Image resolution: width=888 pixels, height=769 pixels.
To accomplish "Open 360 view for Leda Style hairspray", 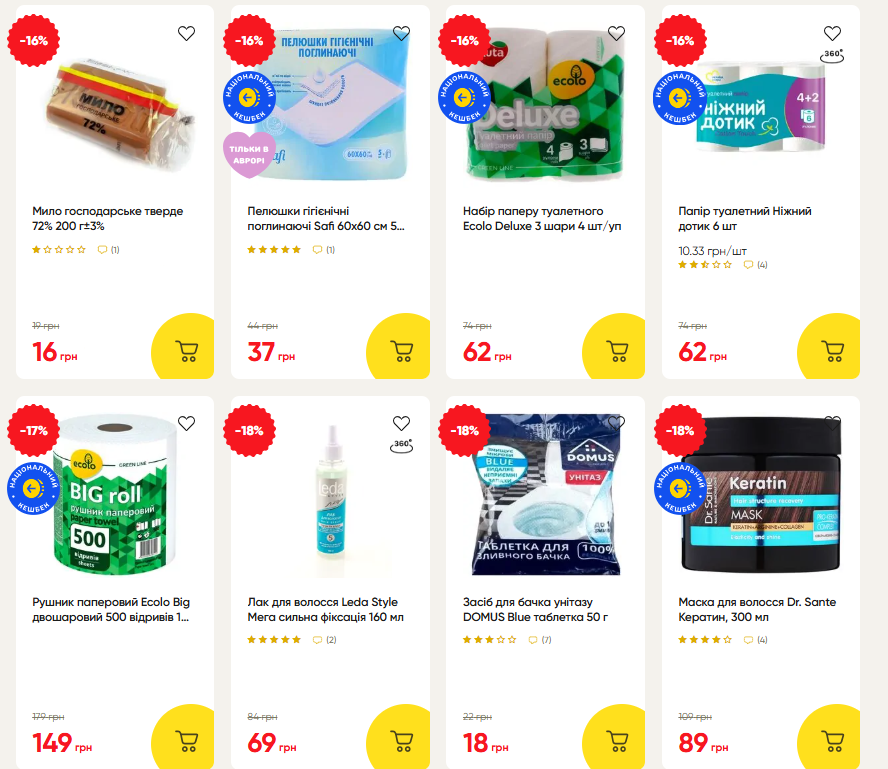I will (x=402, y=446).
